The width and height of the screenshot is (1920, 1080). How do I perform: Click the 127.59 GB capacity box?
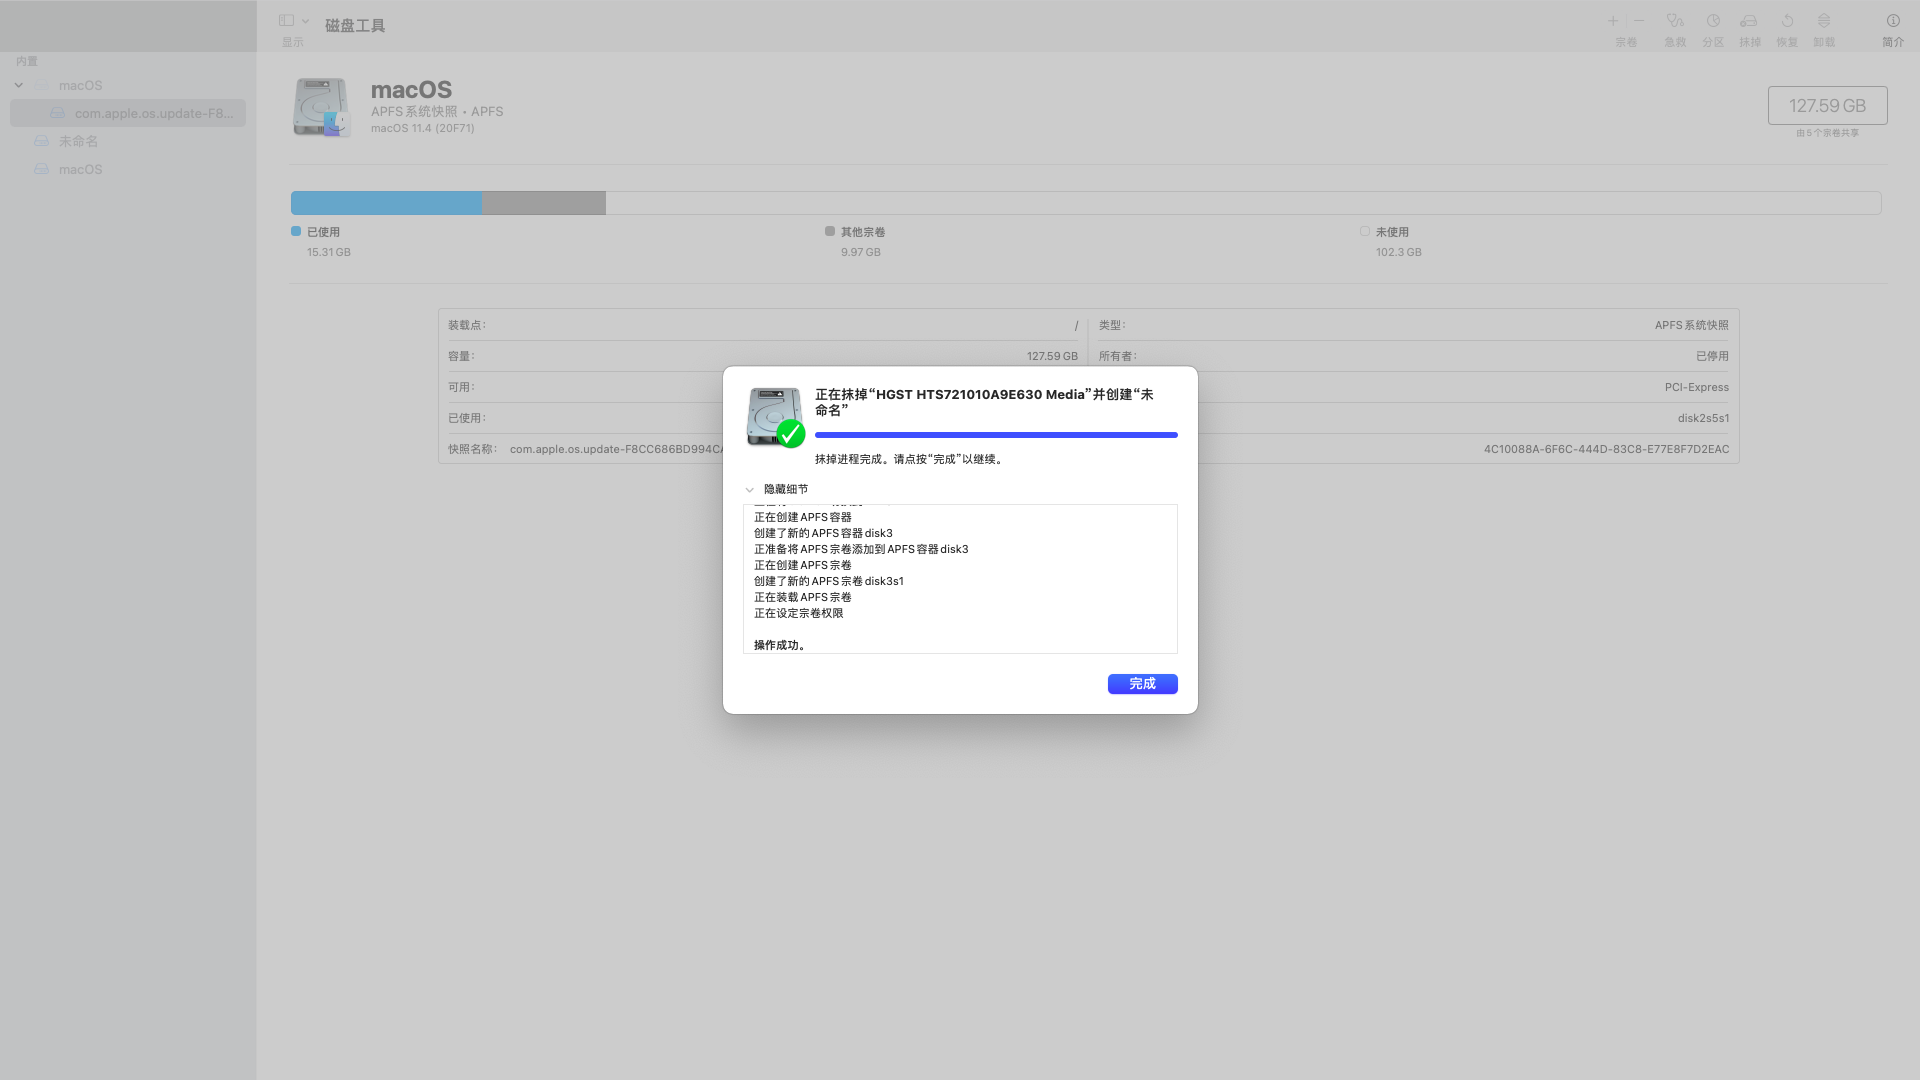(1827, 105)
